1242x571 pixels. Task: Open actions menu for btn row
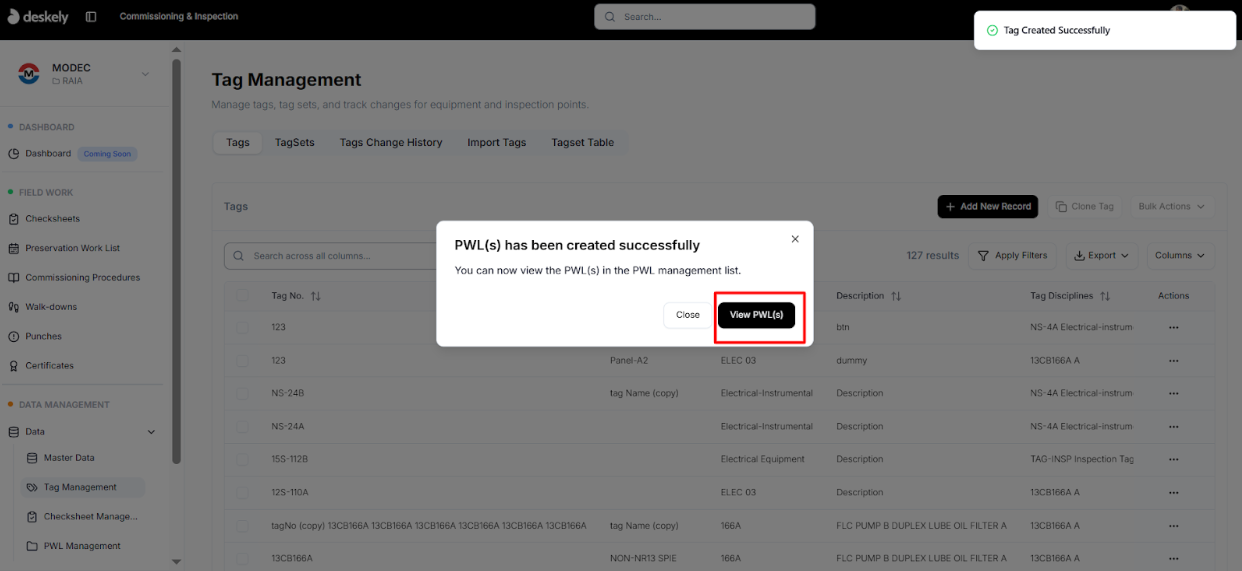[x=1174, y=327]
